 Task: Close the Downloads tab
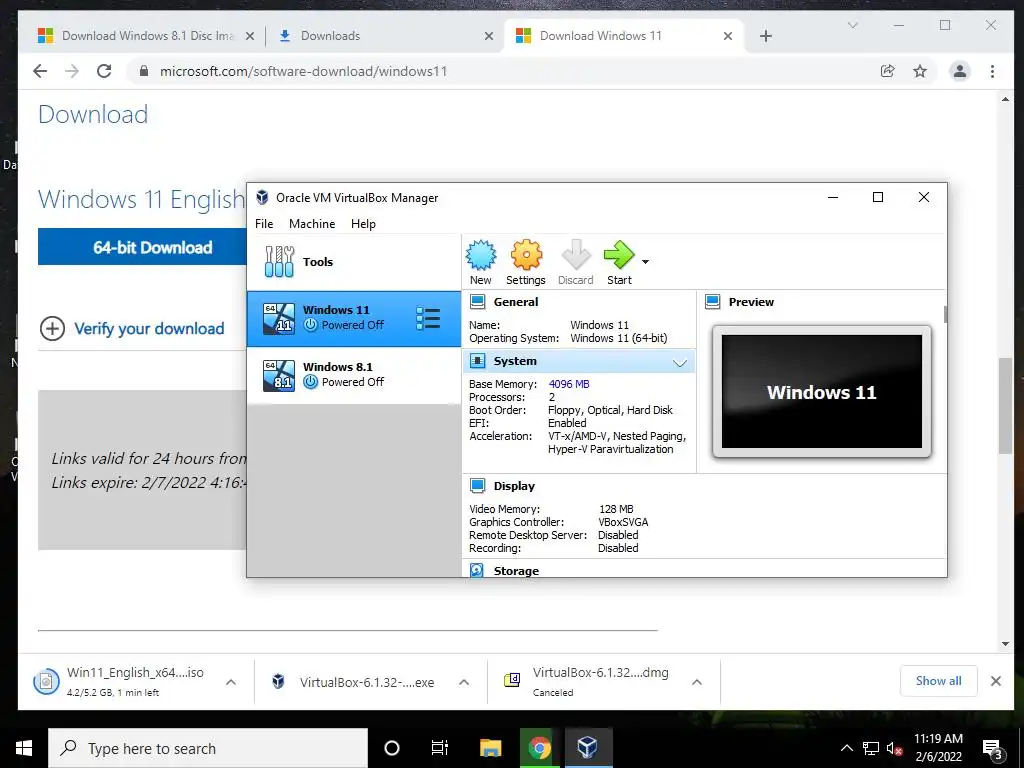click(x=488, y=37)
